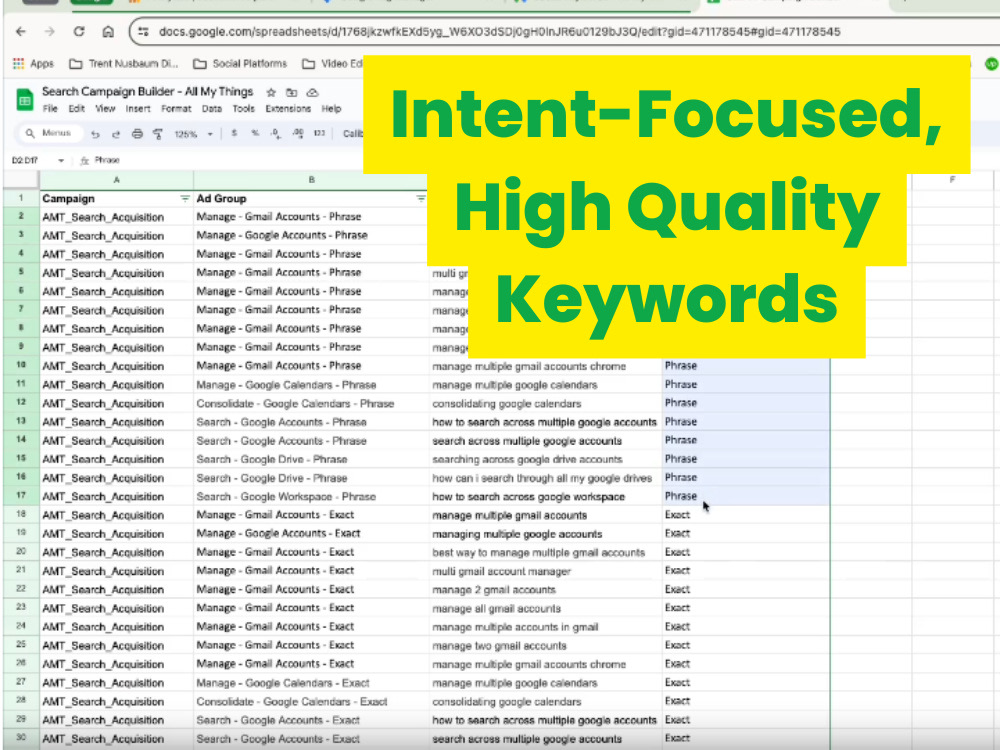Screen dimensions: 1000x750
Task: Open the Social Platforms bookmark folder
Action: pyautogui.click(x=240, y=64)
